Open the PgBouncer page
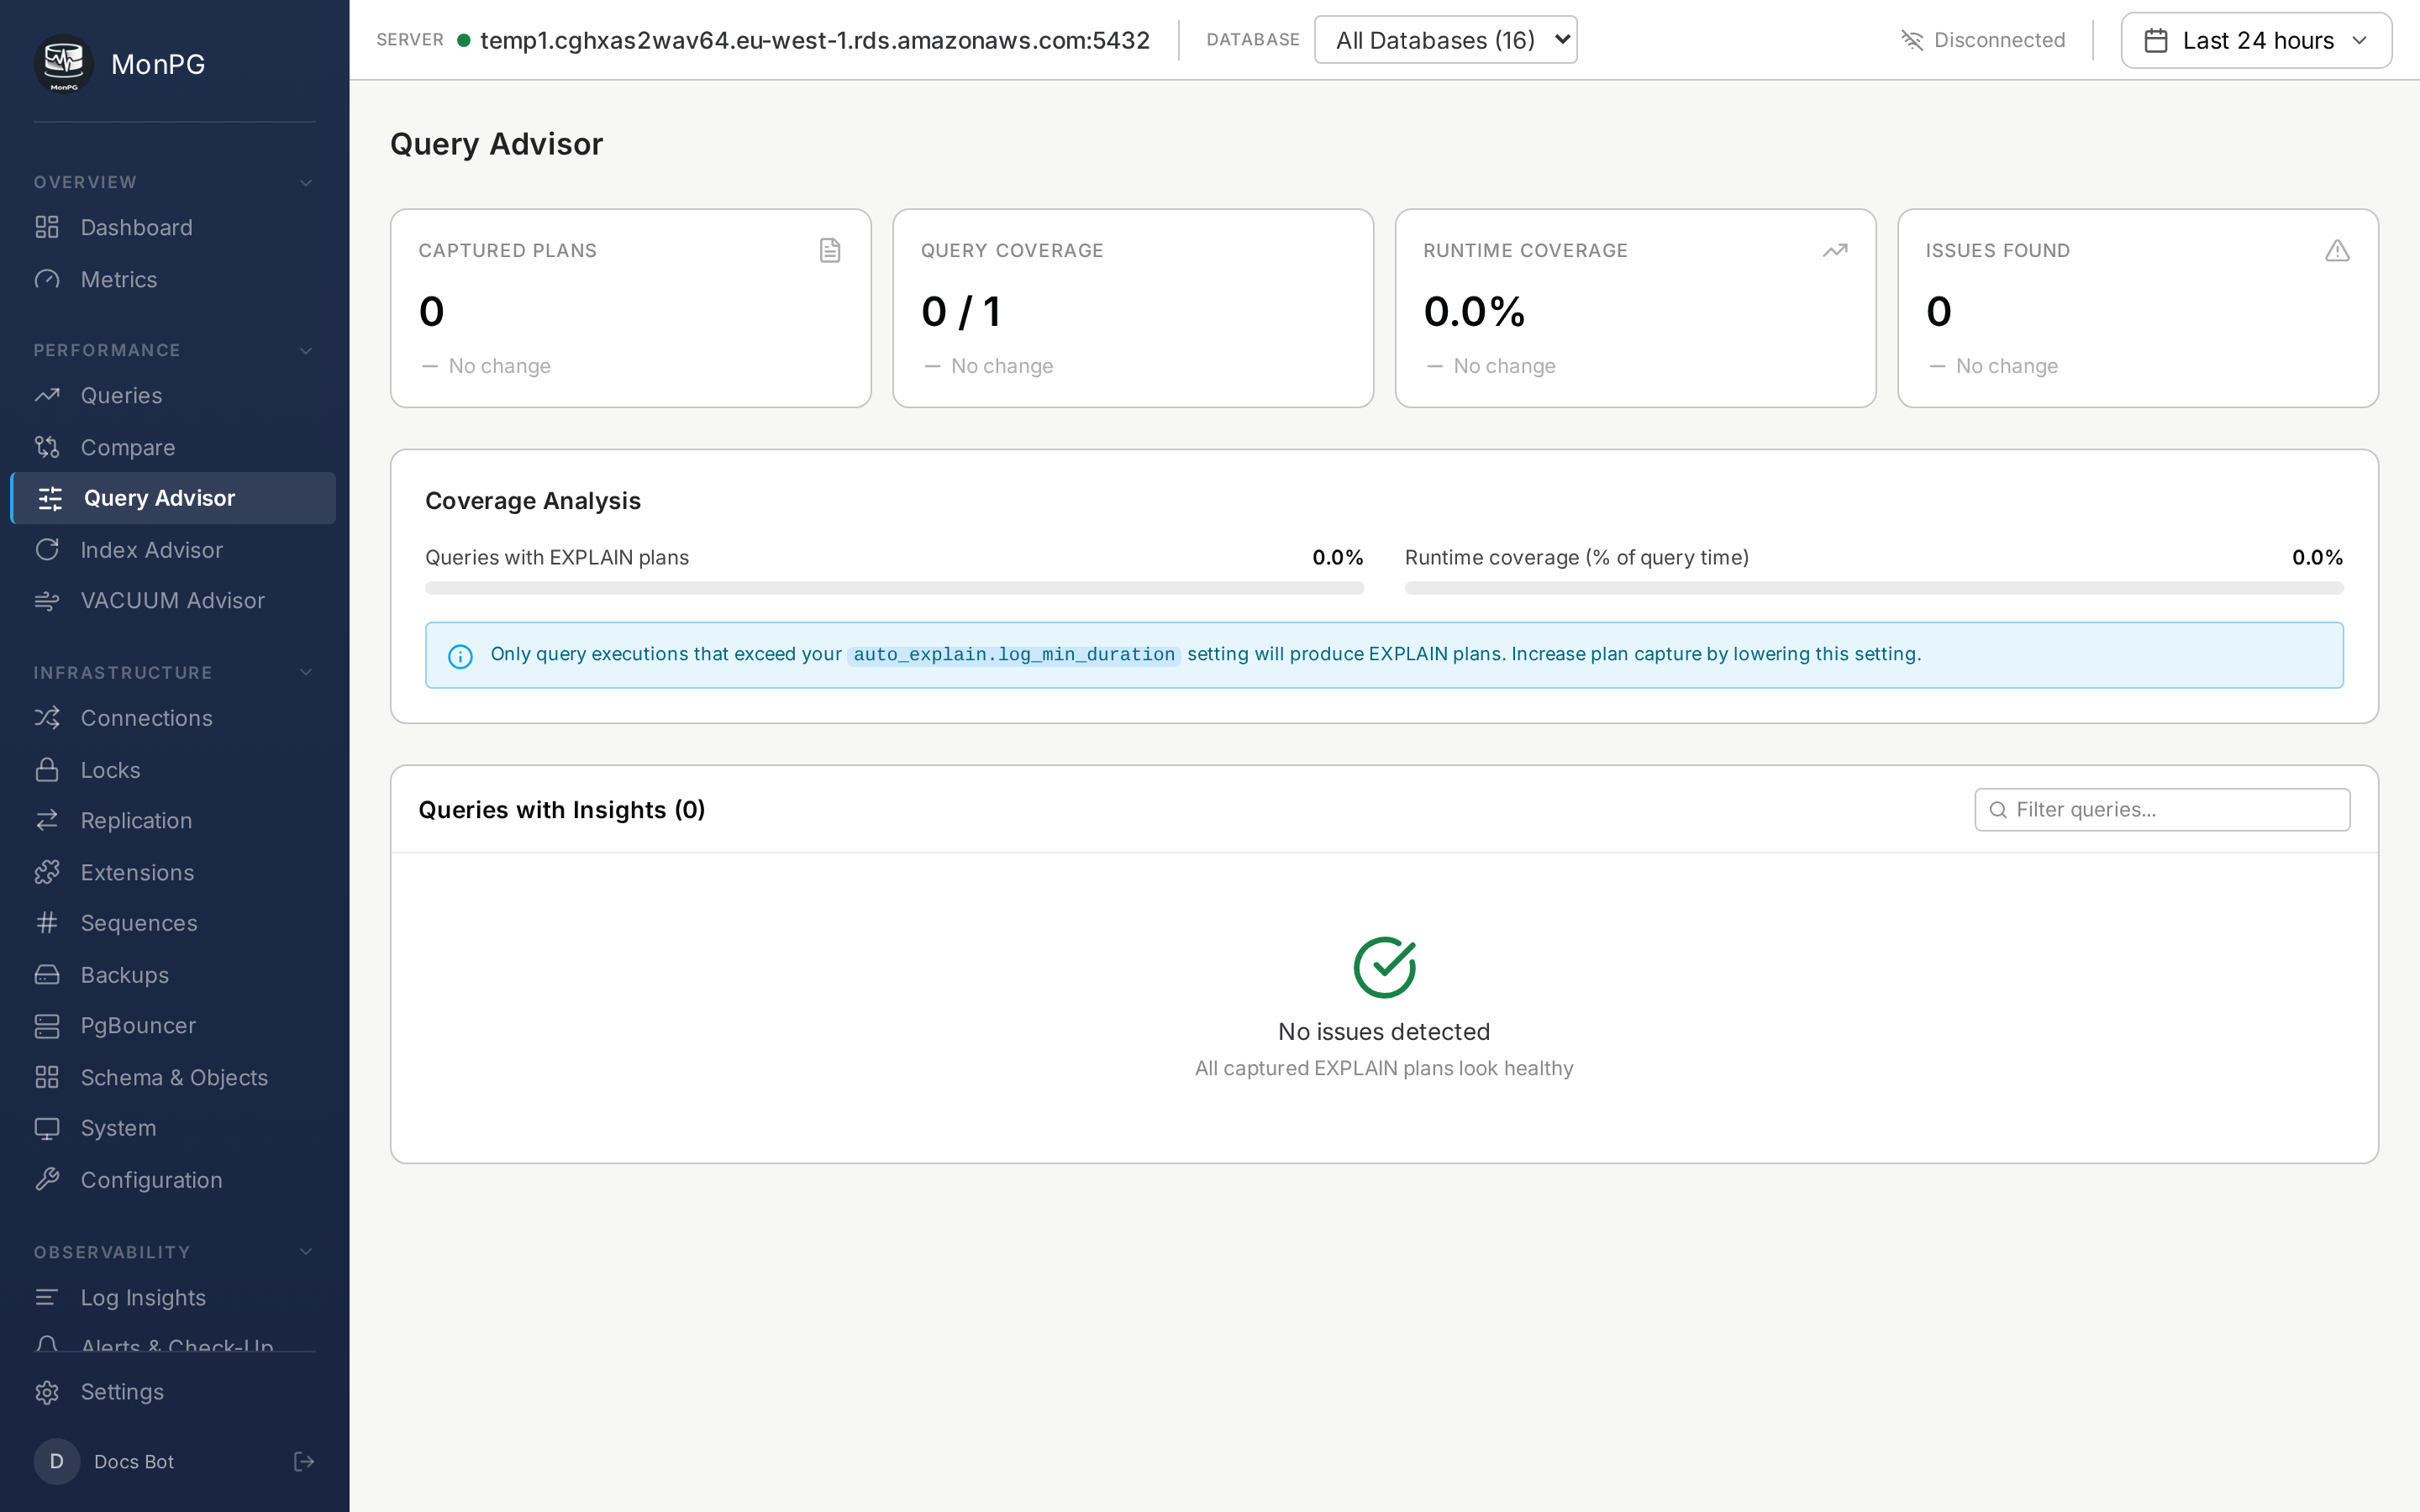 [x=173, y=1025]
